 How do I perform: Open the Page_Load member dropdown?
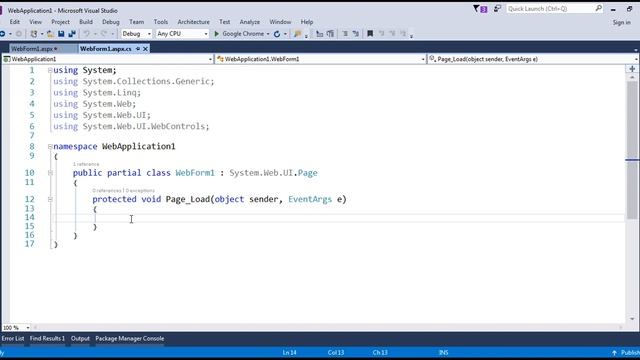(x=533, y=59)
